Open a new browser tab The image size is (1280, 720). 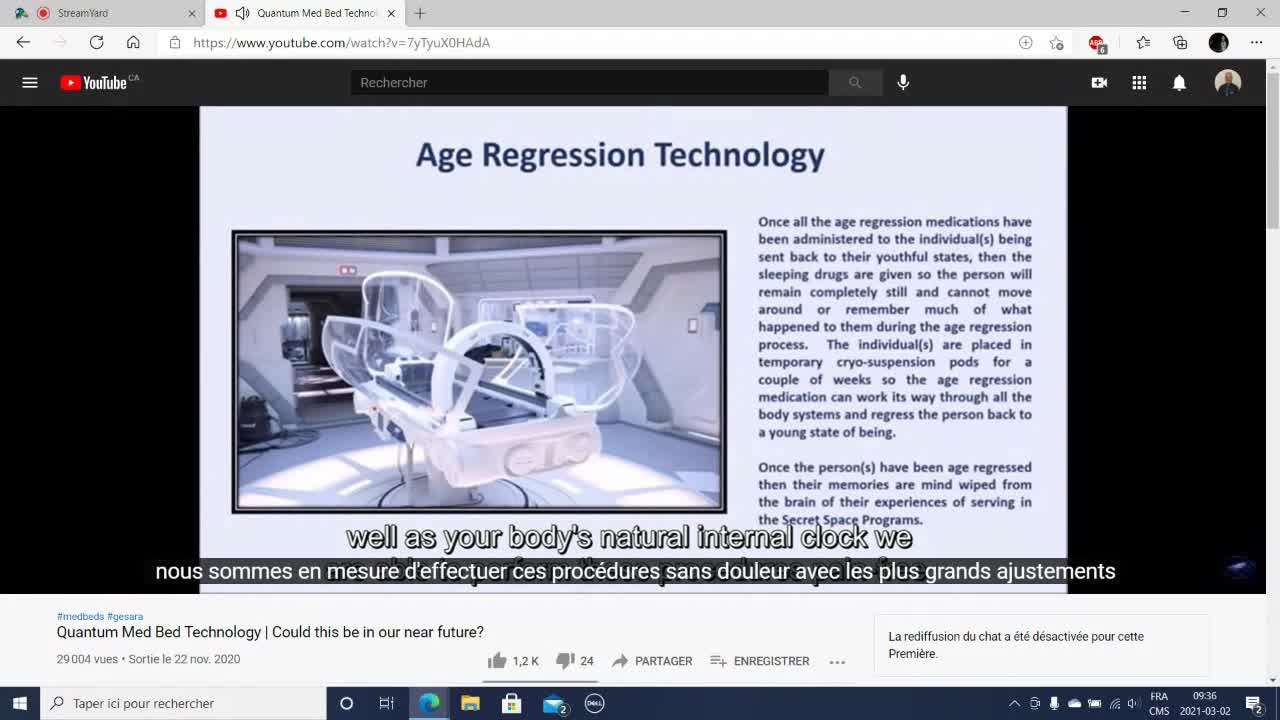coord(420,13)
